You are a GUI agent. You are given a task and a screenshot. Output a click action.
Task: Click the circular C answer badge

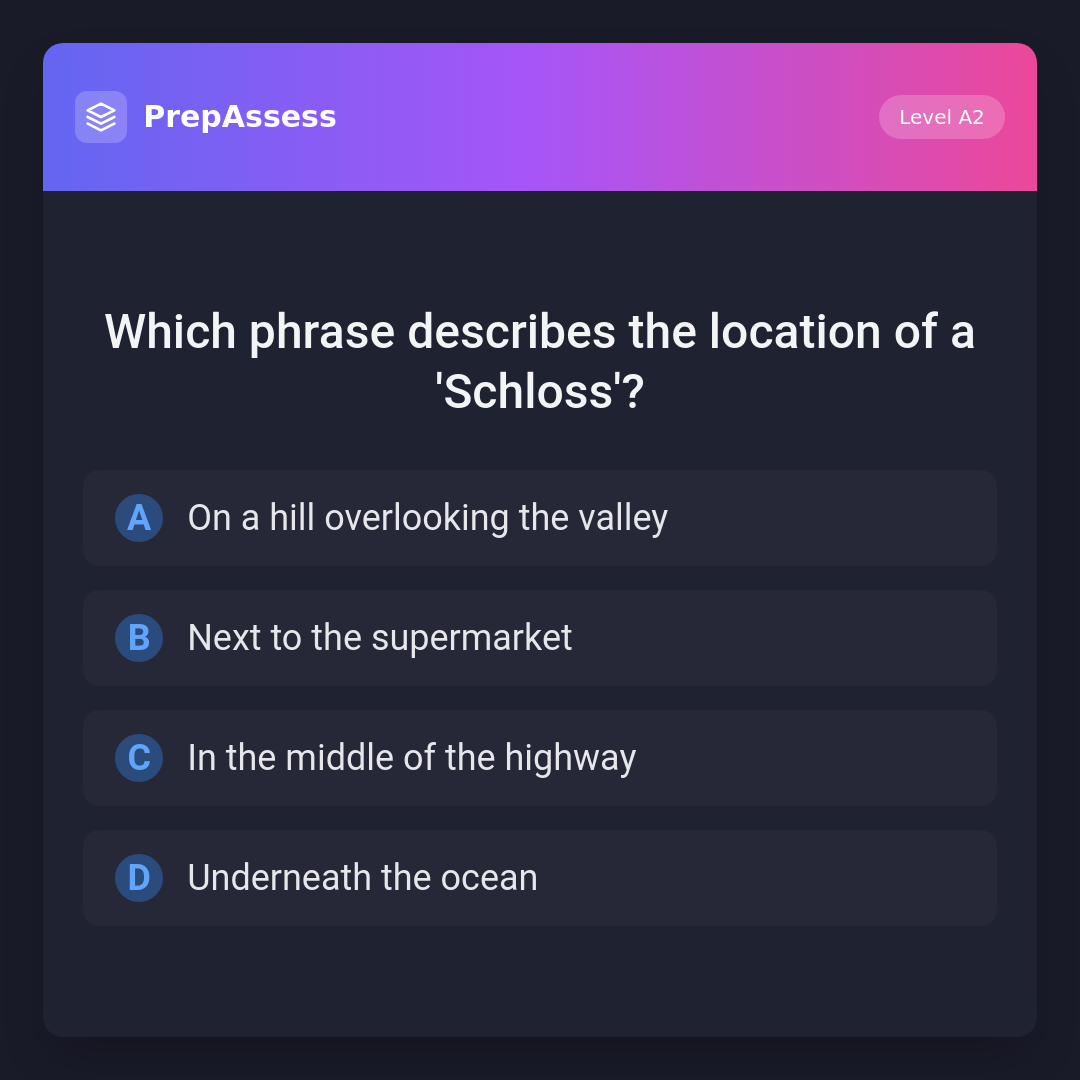tap(139, 758)
